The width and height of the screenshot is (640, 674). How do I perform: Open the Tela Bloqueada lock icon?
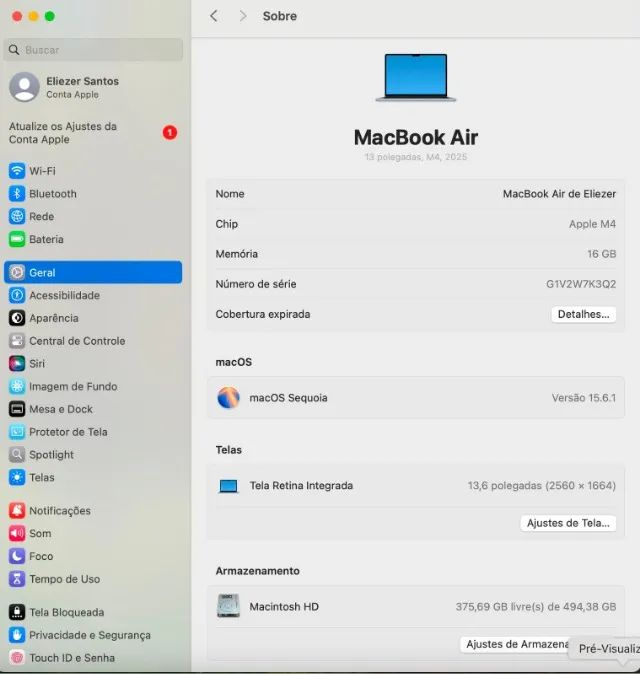pyautogui.click(x=17, y=612)
